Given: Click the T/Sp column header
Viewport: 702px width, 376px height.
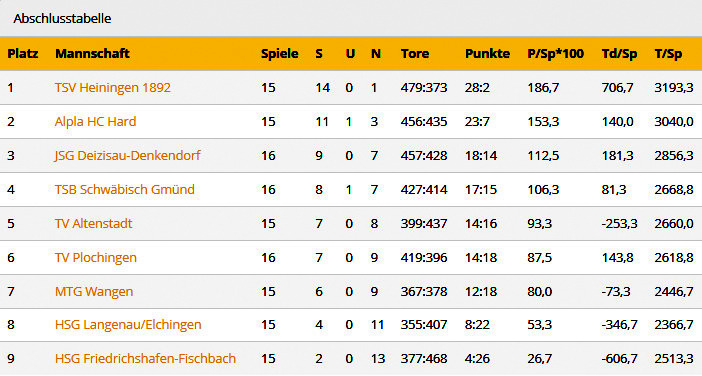Looking at the screenshot, I should (668, 54).
